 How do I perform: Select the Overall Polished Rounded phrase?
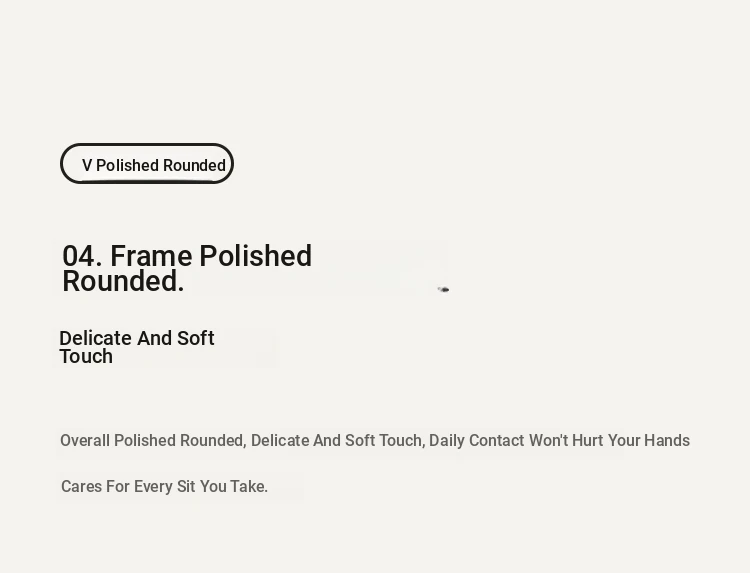tap(153, 441)
